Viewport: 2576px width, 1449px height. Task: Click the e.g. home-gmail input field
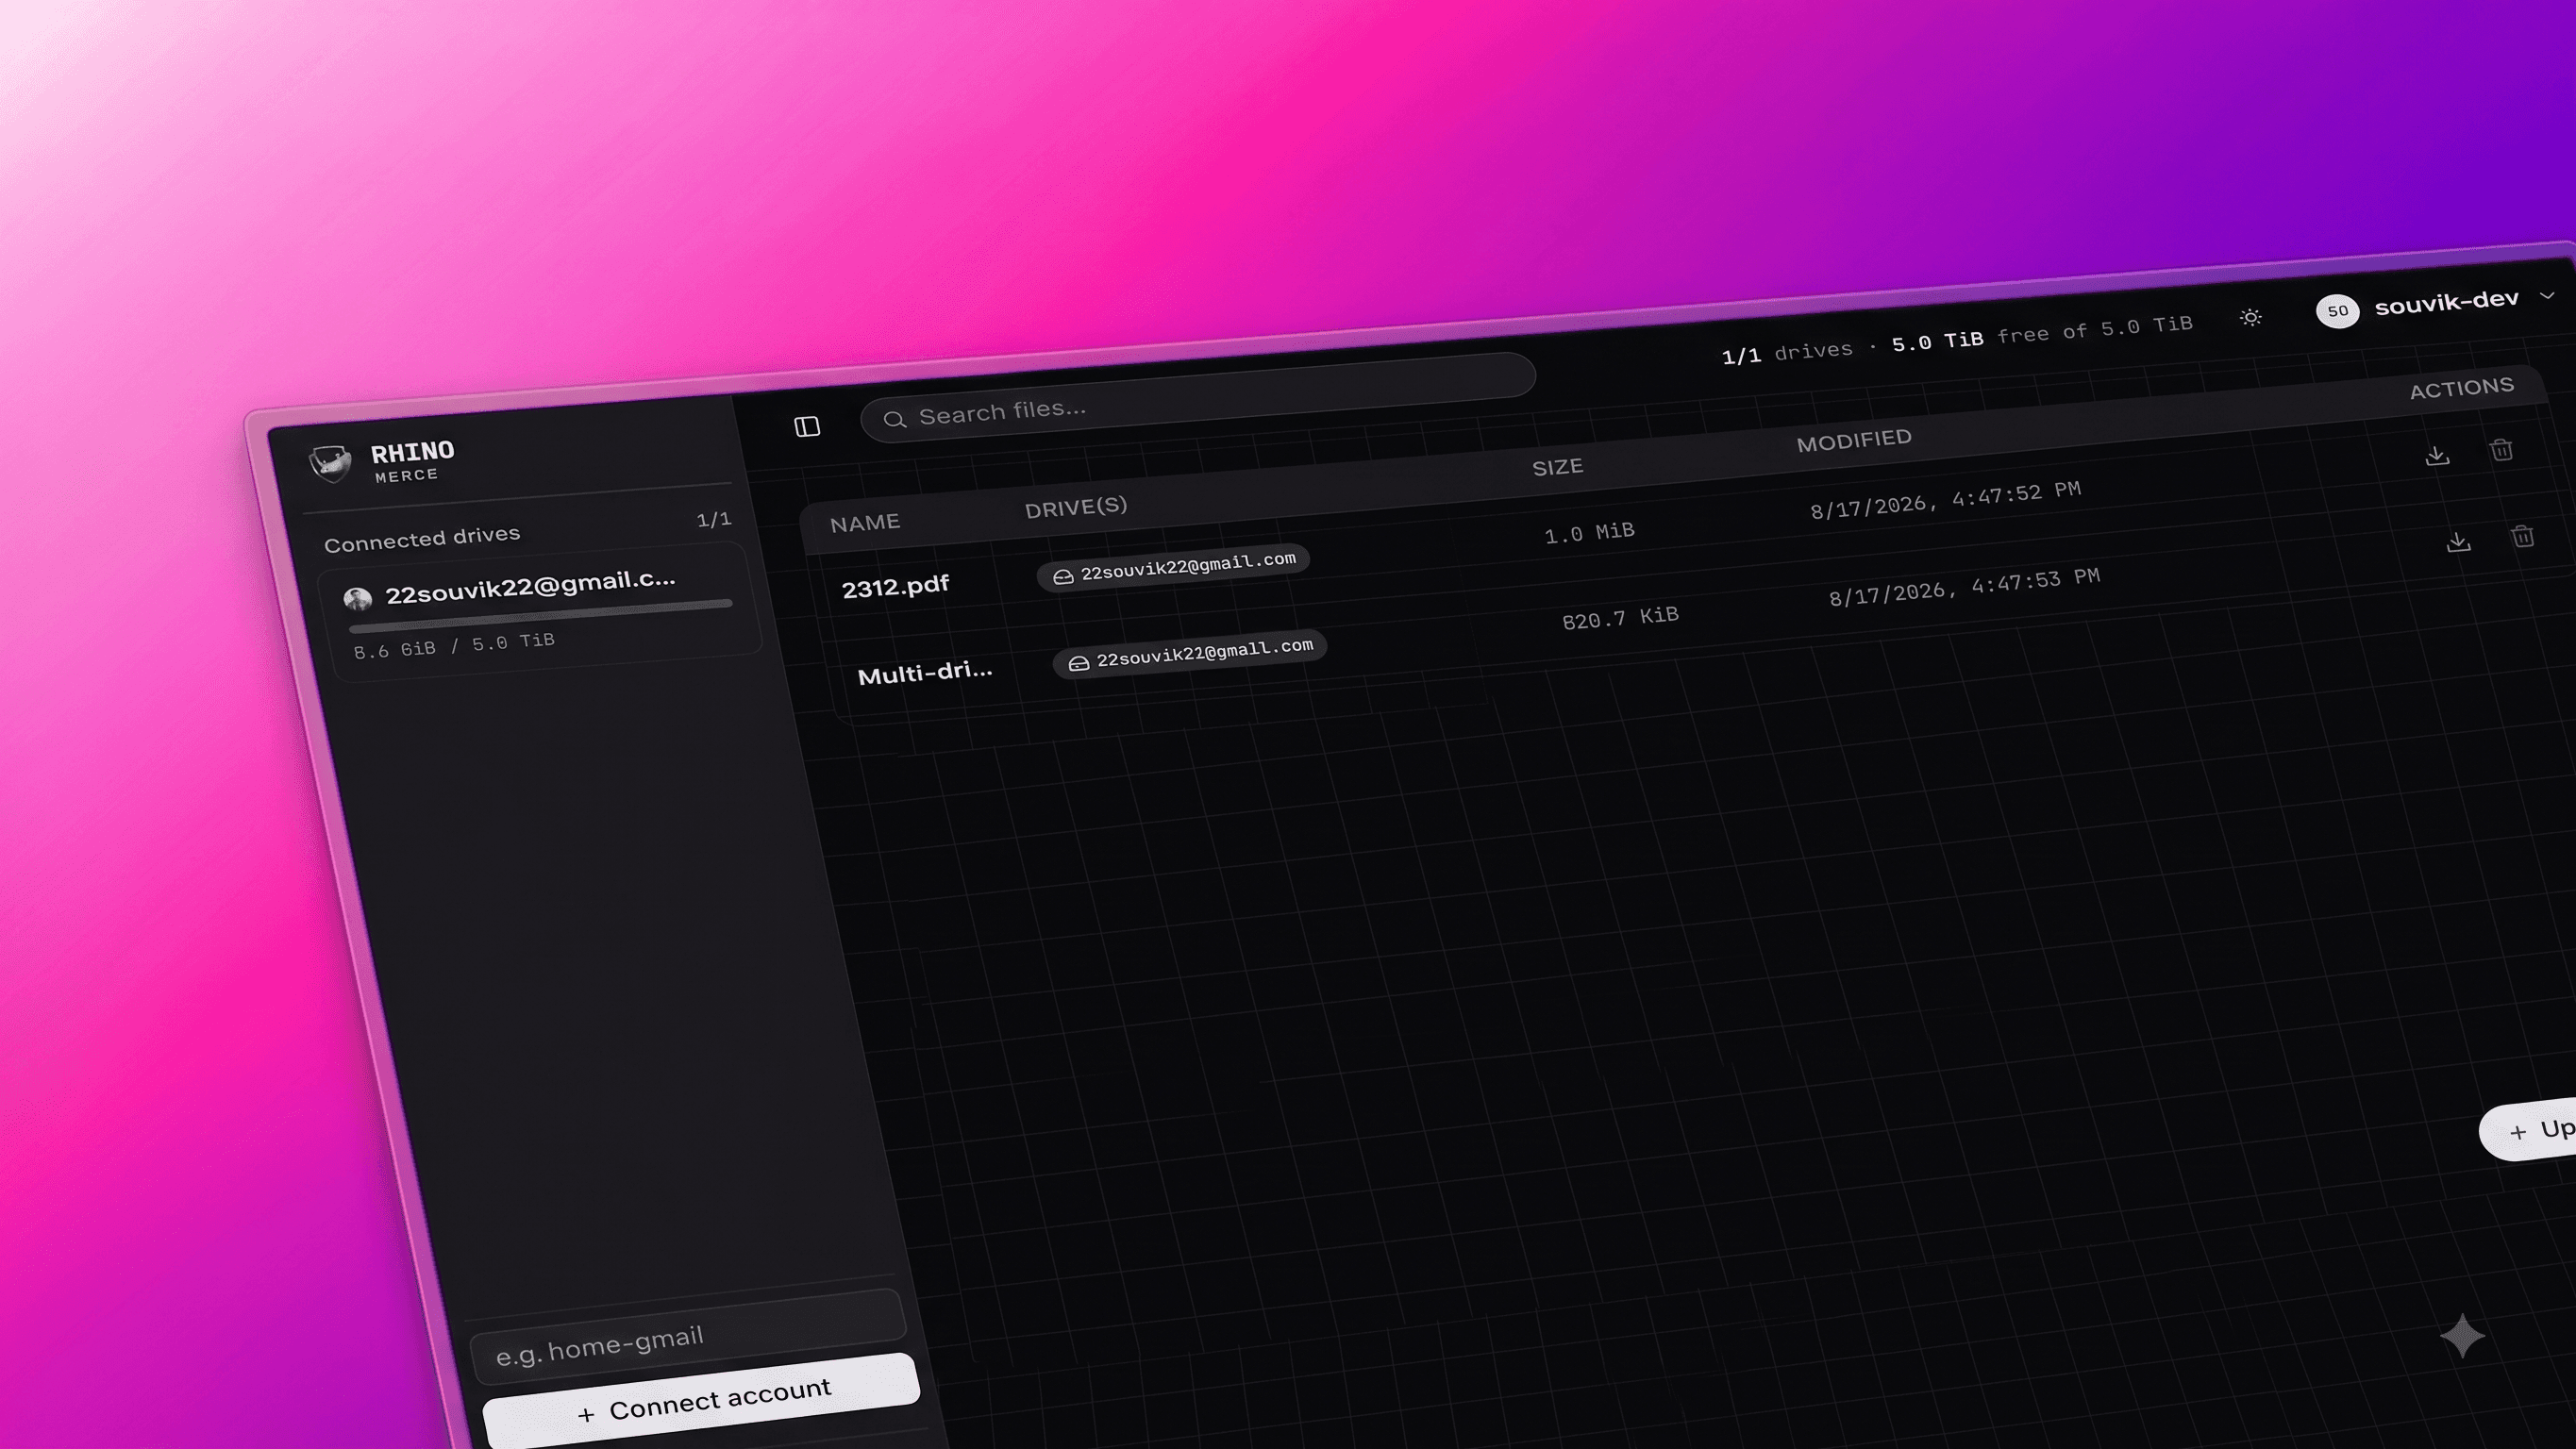(x=688, y=1337)
